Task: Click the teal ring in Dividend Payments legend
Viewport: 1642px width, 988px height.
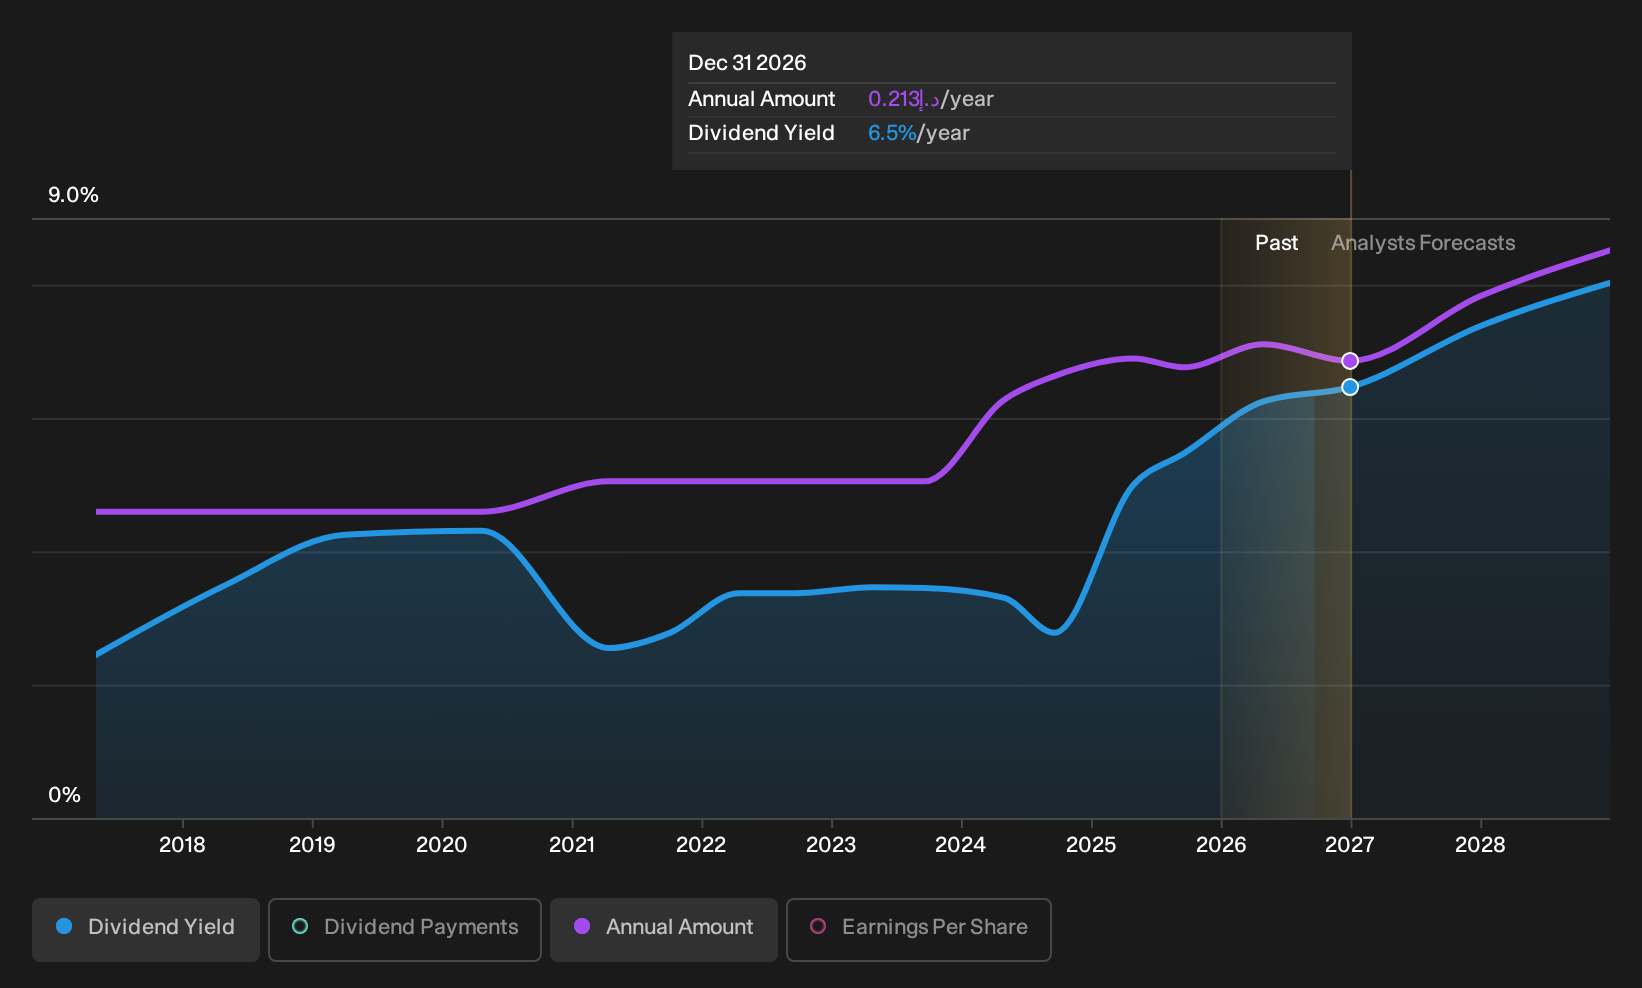Action: [300, 926]
